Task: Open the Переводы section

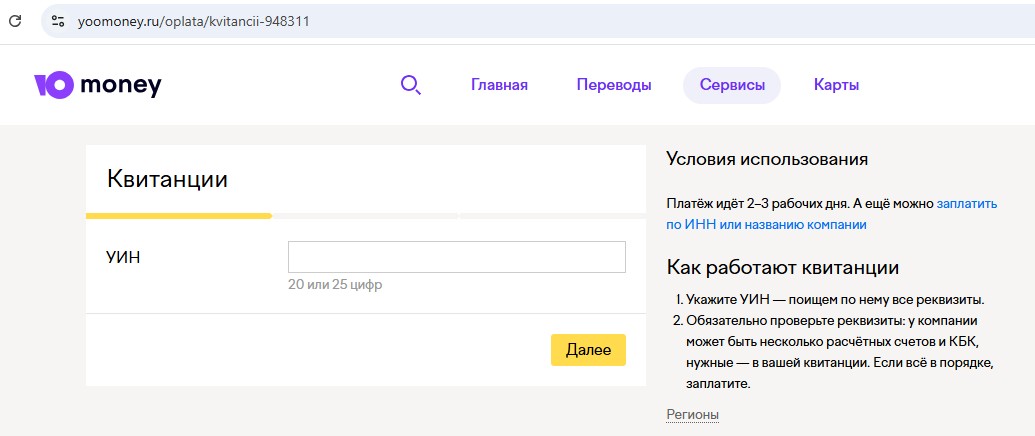Action: [x=613, y=86]
